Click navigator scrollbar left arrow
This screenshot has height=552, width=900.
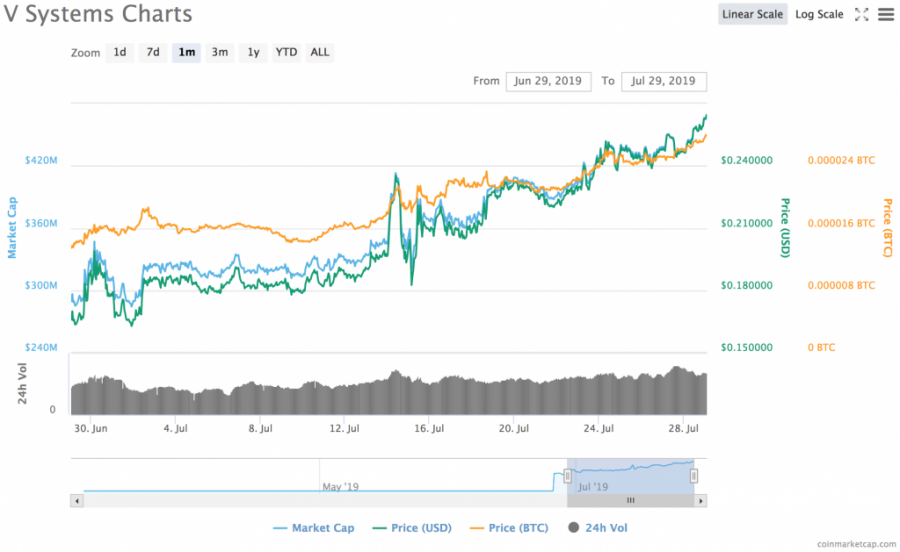click(77, 501)
